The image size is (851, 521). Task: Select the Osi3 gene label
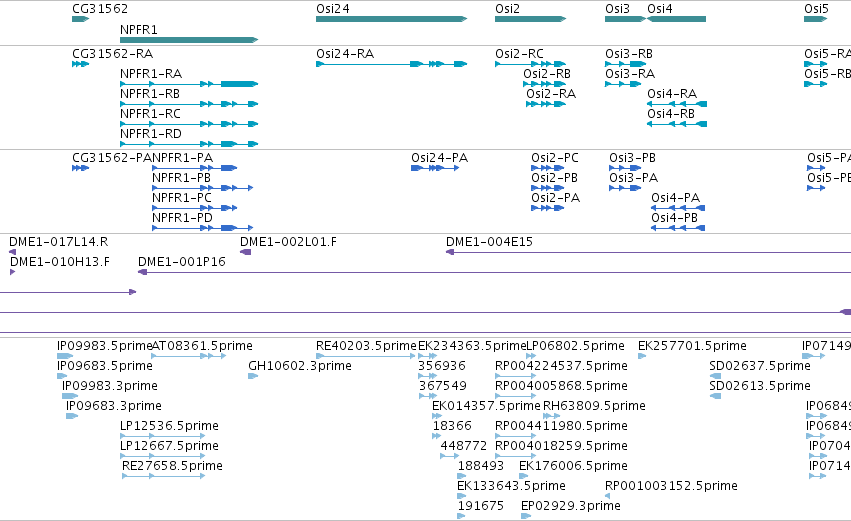(x=618, y=9)
